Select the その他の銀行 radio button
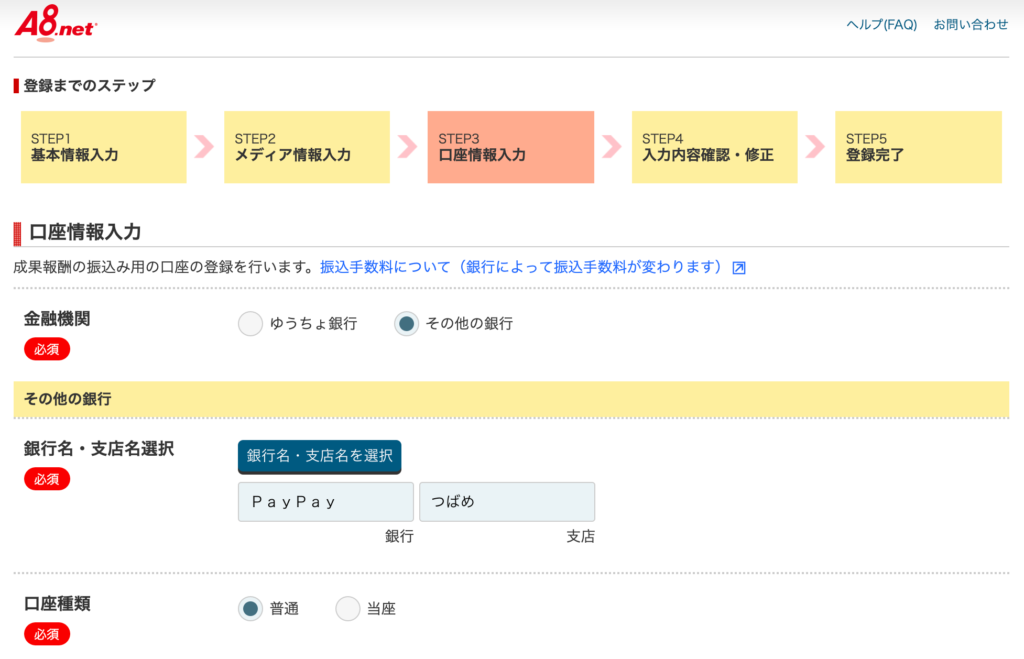This screenshot has height=659, width=1024. point(406,324)
